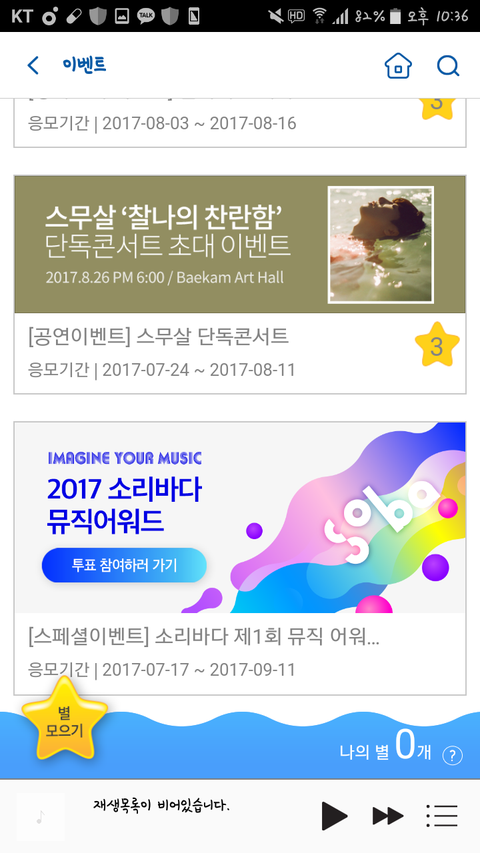Open the home icon in header
This screenshot has height=853, width=480.
point(398,66)
